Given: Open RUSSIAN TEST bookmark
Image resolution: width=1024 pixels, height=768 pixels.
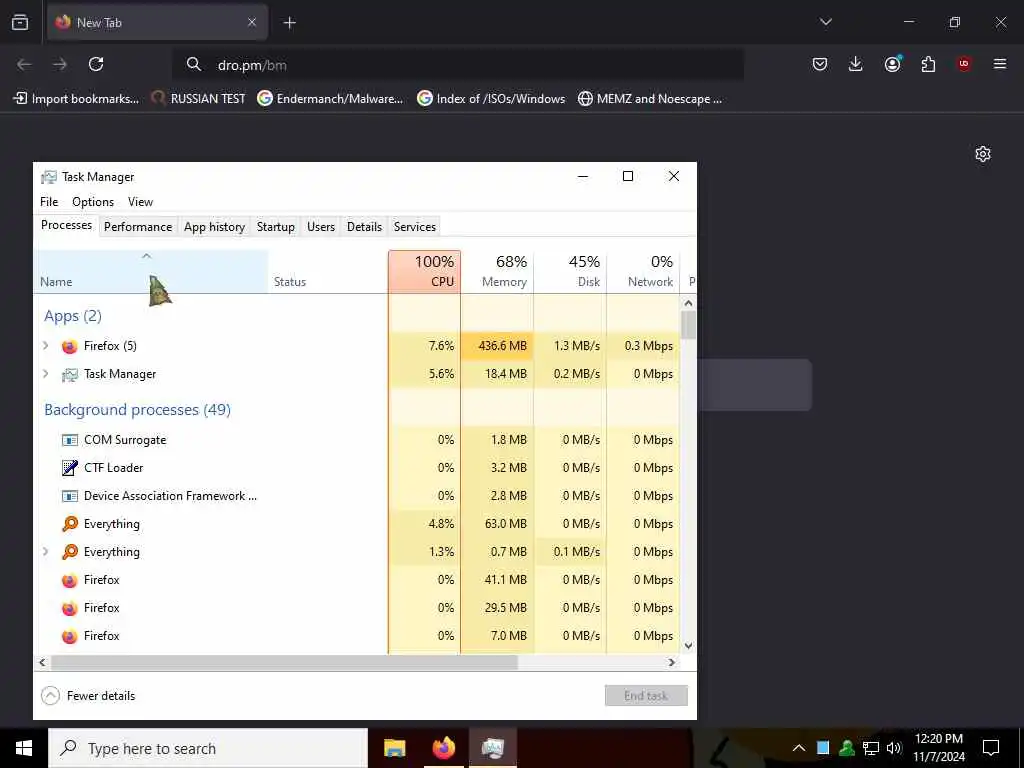Looking at the screenshot, I should (198, 99).
